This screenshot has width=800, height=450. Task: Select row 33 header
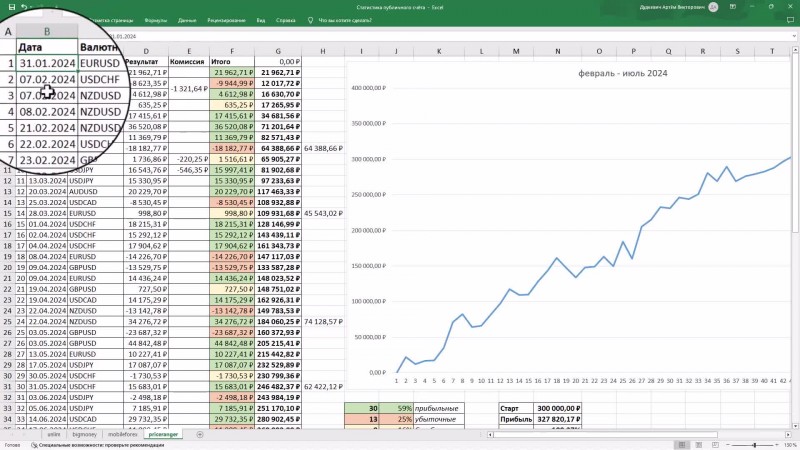click(x=8, y=408)
